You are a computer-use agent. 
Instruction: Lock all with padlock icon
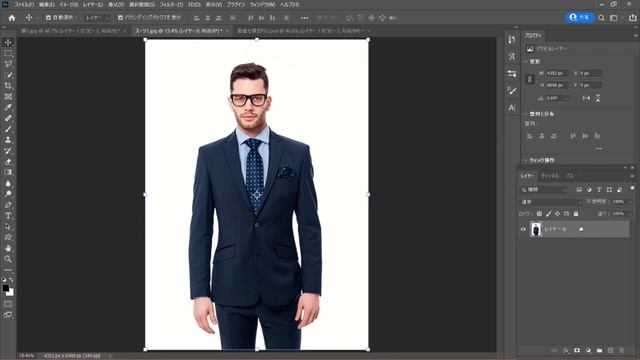coord(576,213)
